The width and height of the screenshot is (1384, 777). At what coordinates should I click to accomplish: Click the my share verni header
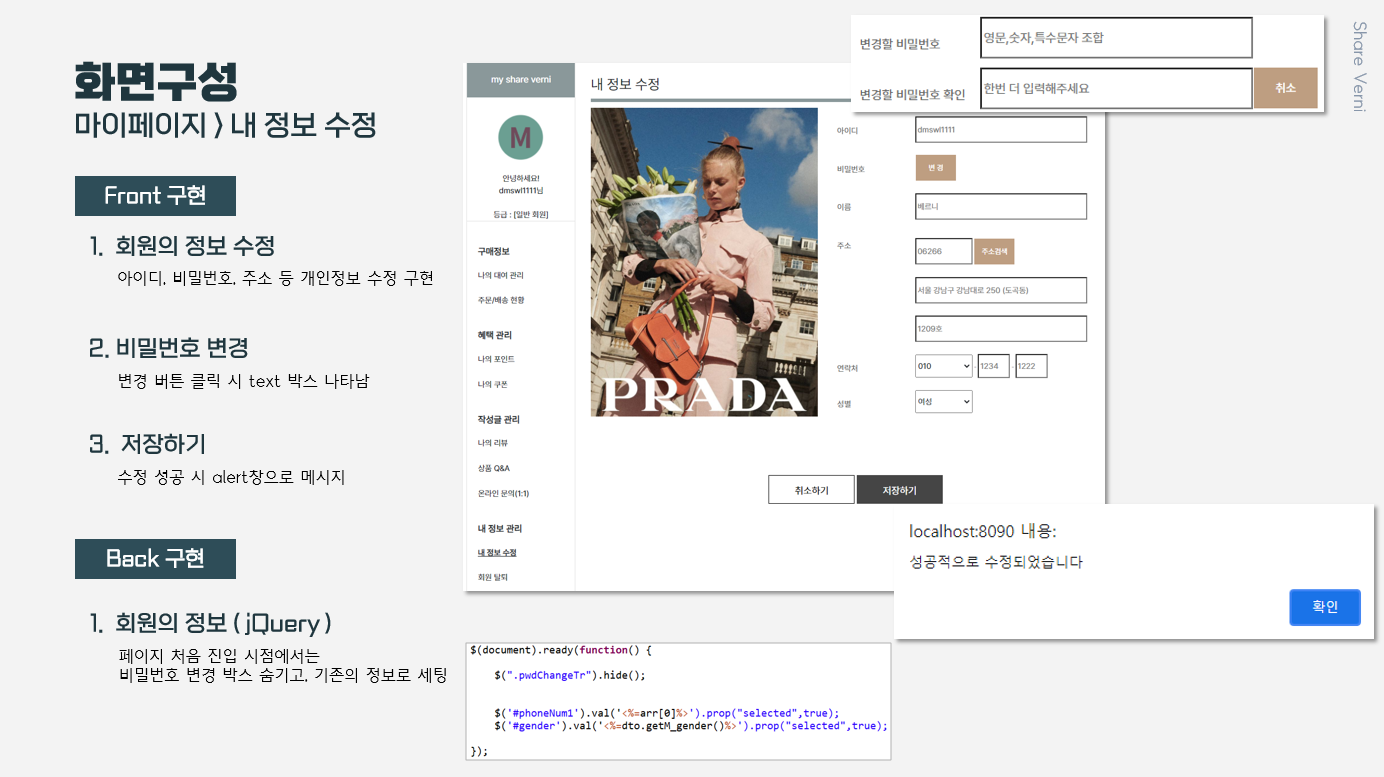click(x=521, y=80)
